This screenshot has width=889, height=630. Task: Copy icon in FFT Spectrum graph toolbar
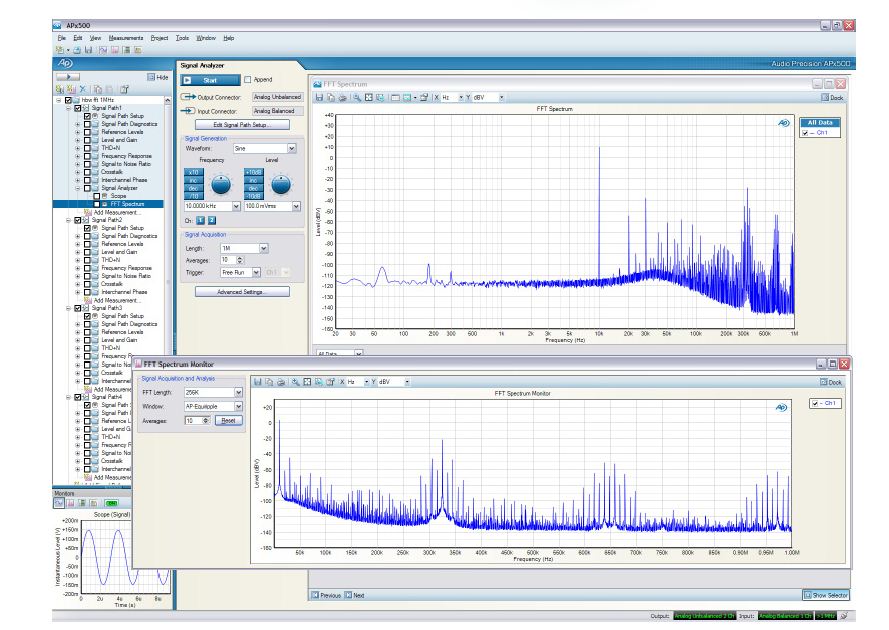(331, 98)
